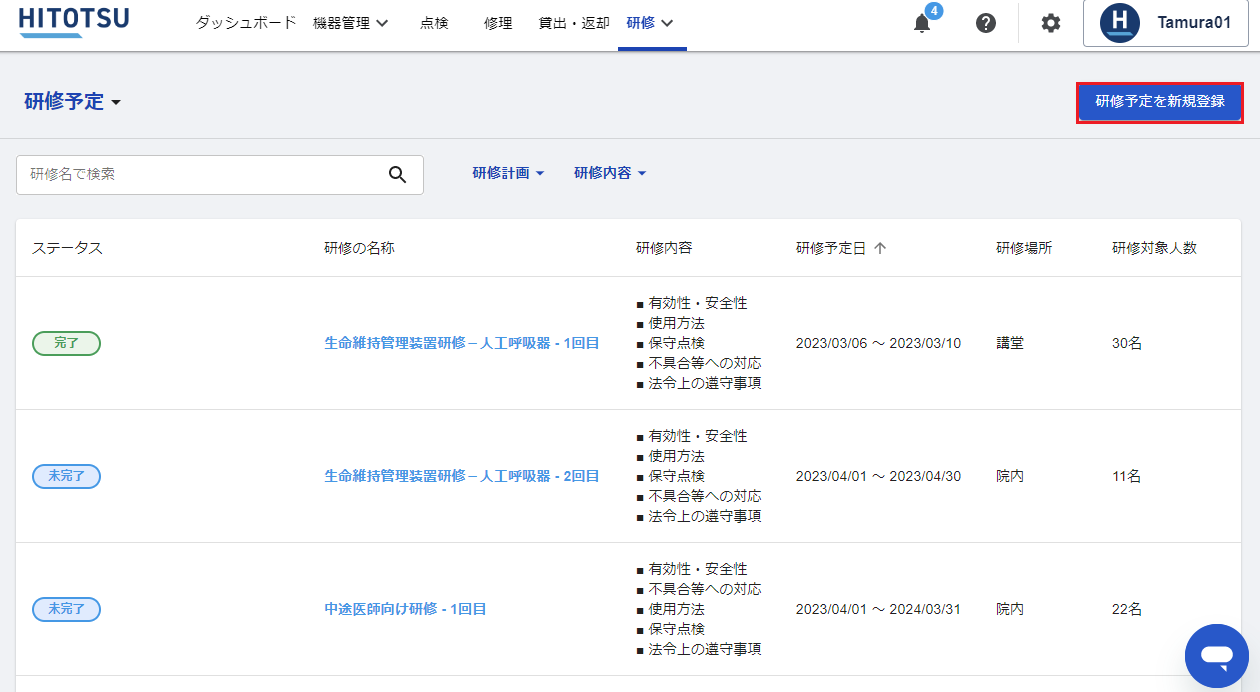Open the 点検 menu item
The width and height of the screenshot is (1260, 692).
434,23
